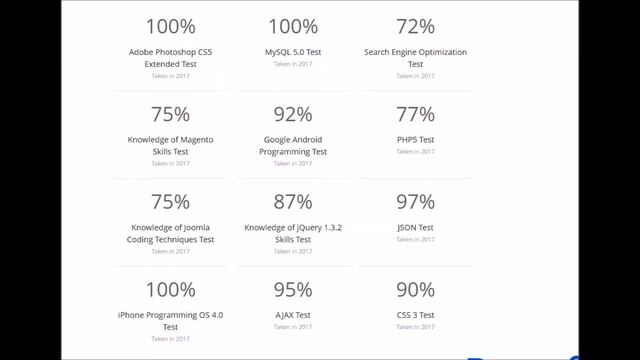Open the Google Android Programming Test entry
The image size is (640, 360).
pos(293,145)
